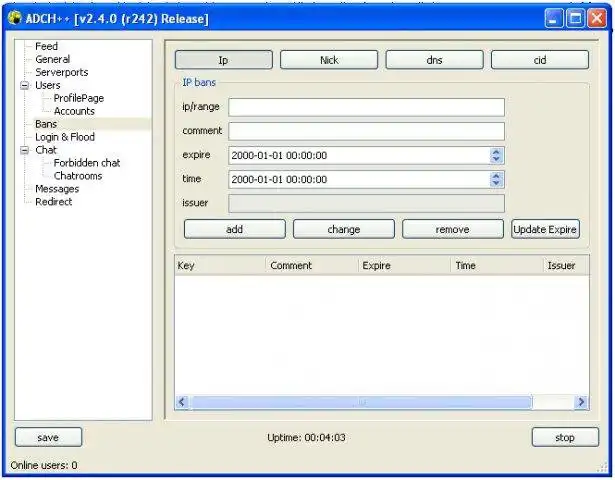Image resolution: width=615 pixels, height=480 pixels.
Task: Open the Redirect tree item
Action: point(53,202)
